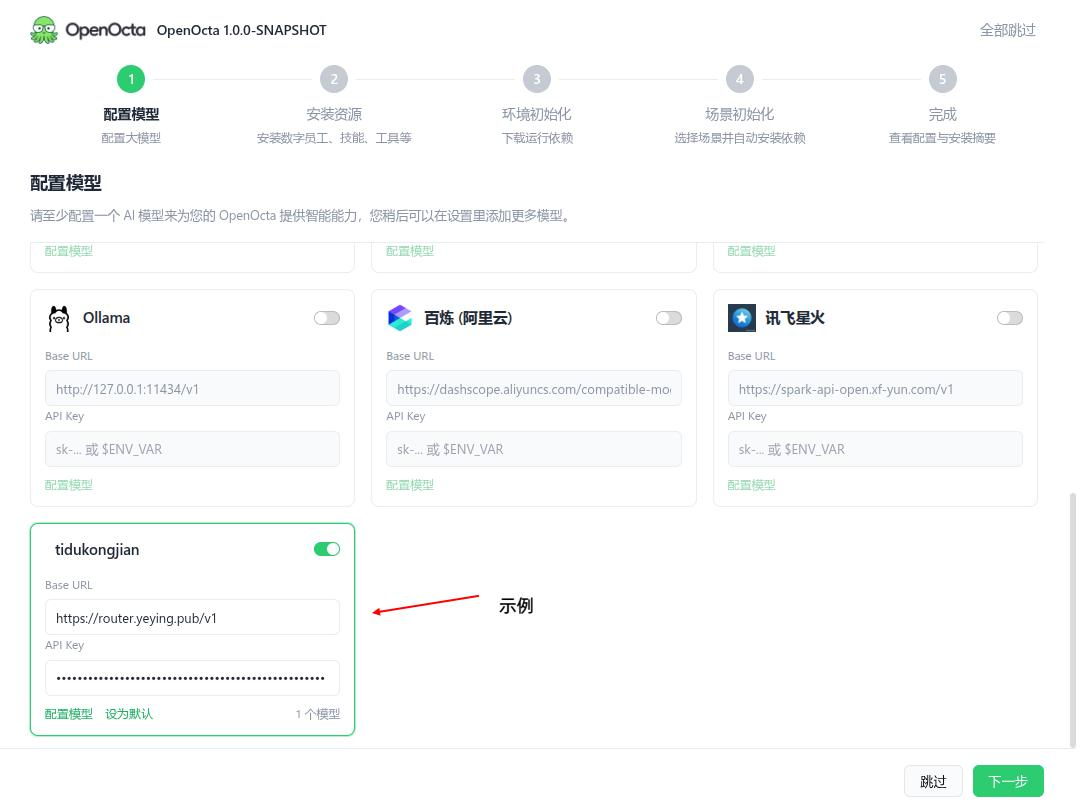Select step 1 配置模型 circle

click(131, 79)
